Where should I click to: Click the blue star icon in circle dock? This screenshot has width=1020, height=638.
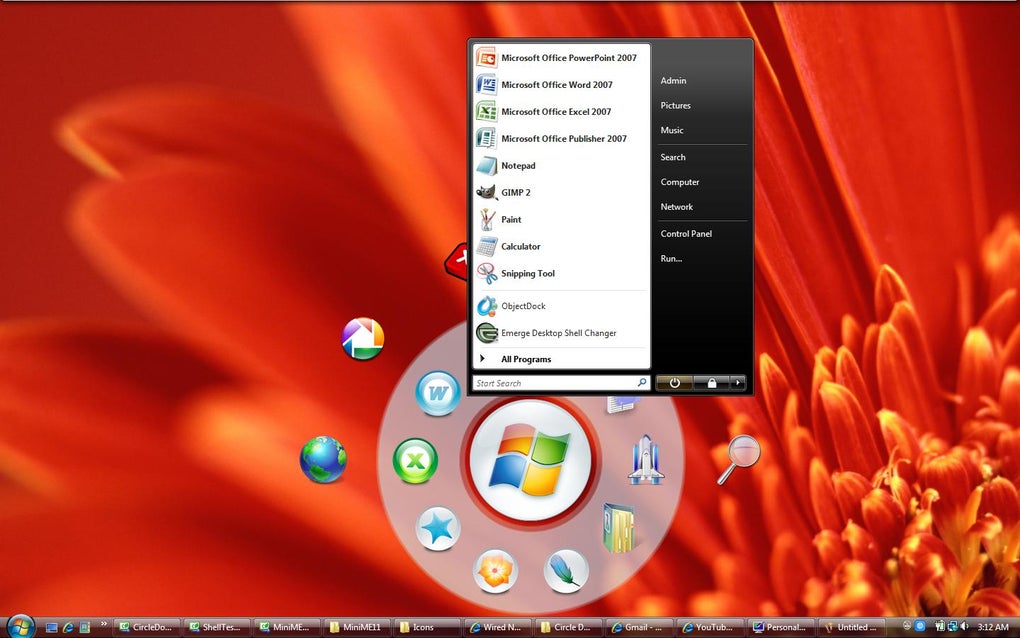437,528
